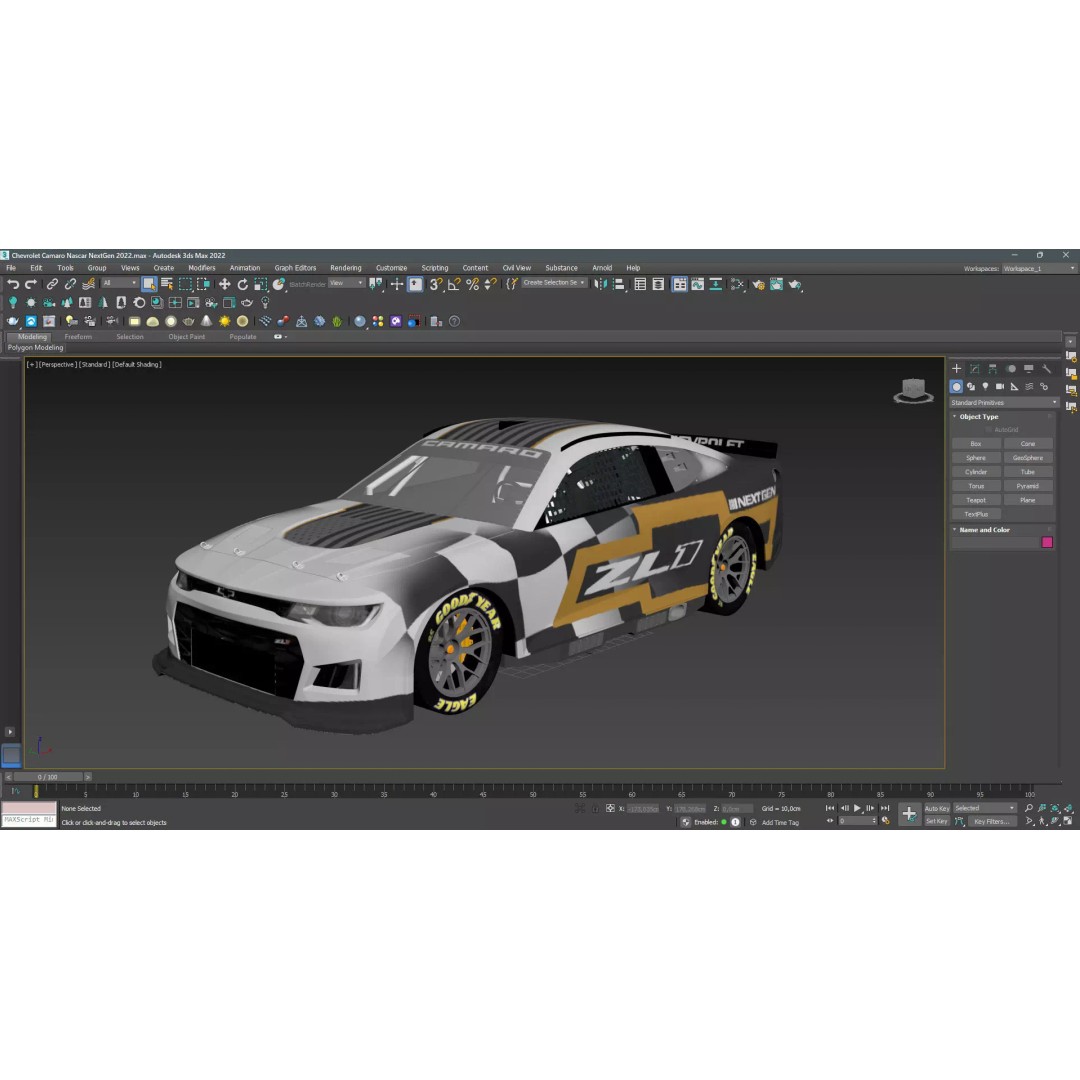
Task: Activate the Select and Move tool
Action: point(225,284)
